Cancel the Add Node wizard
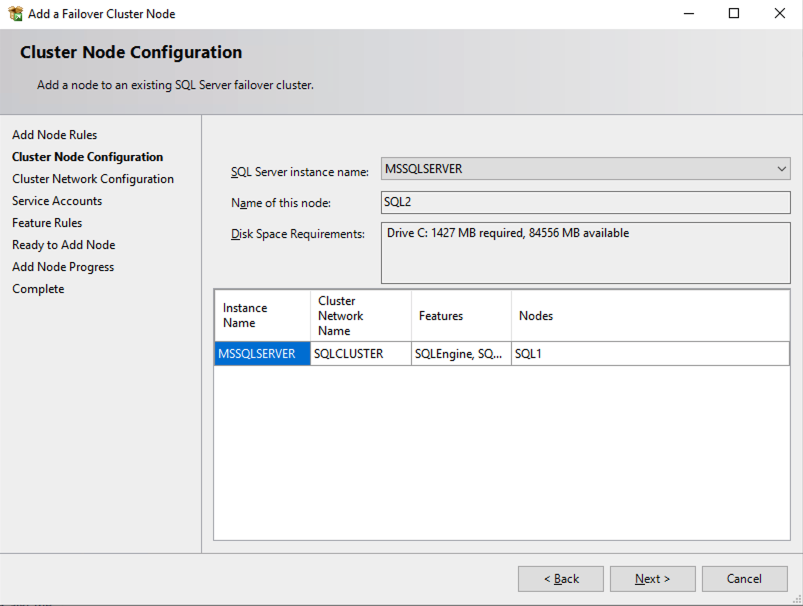Screen dimensions: 803x606 tap(744, 579)
